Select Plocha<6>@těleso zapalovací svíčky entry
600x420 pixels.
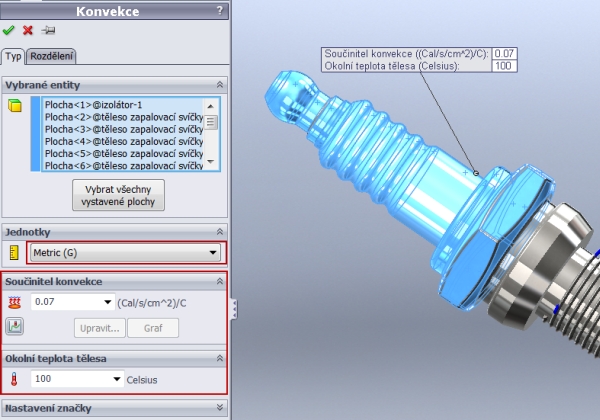pos(124,166)
